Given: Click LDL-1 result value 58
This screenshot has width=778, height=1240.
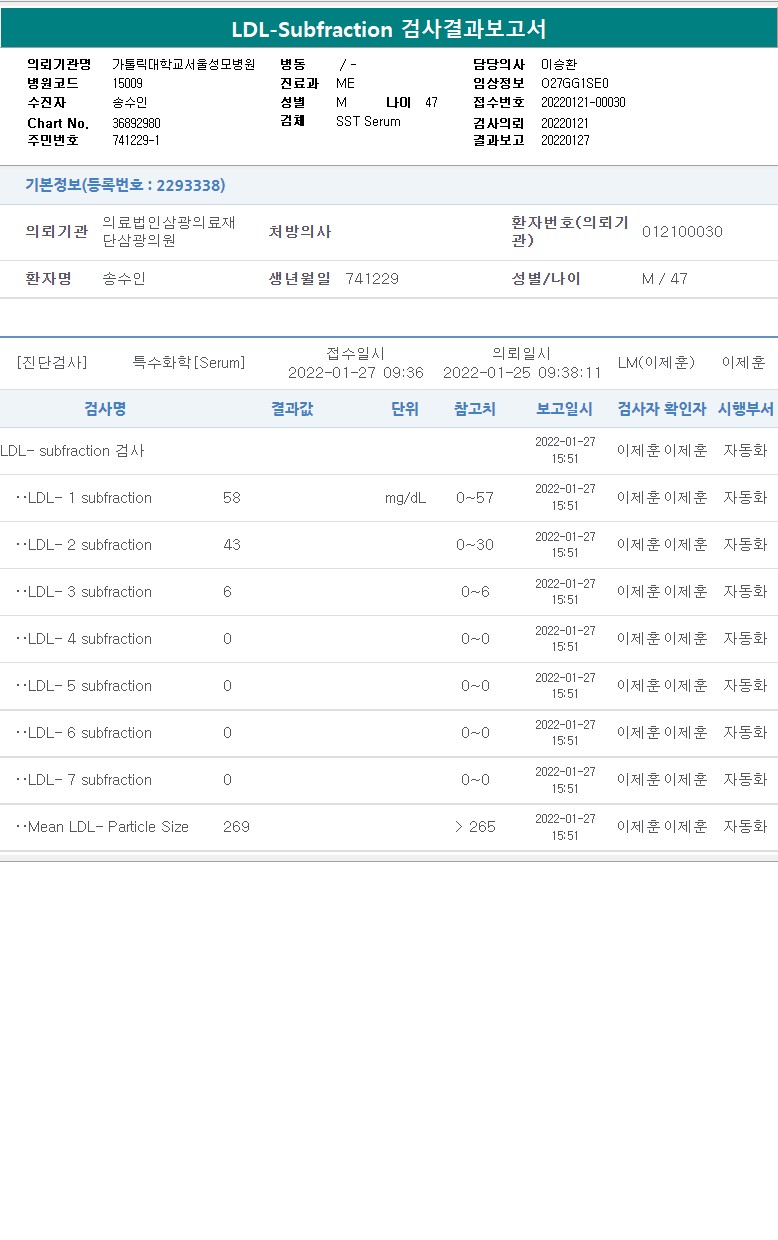Looking at the screenshot, I should pos(232,497).
